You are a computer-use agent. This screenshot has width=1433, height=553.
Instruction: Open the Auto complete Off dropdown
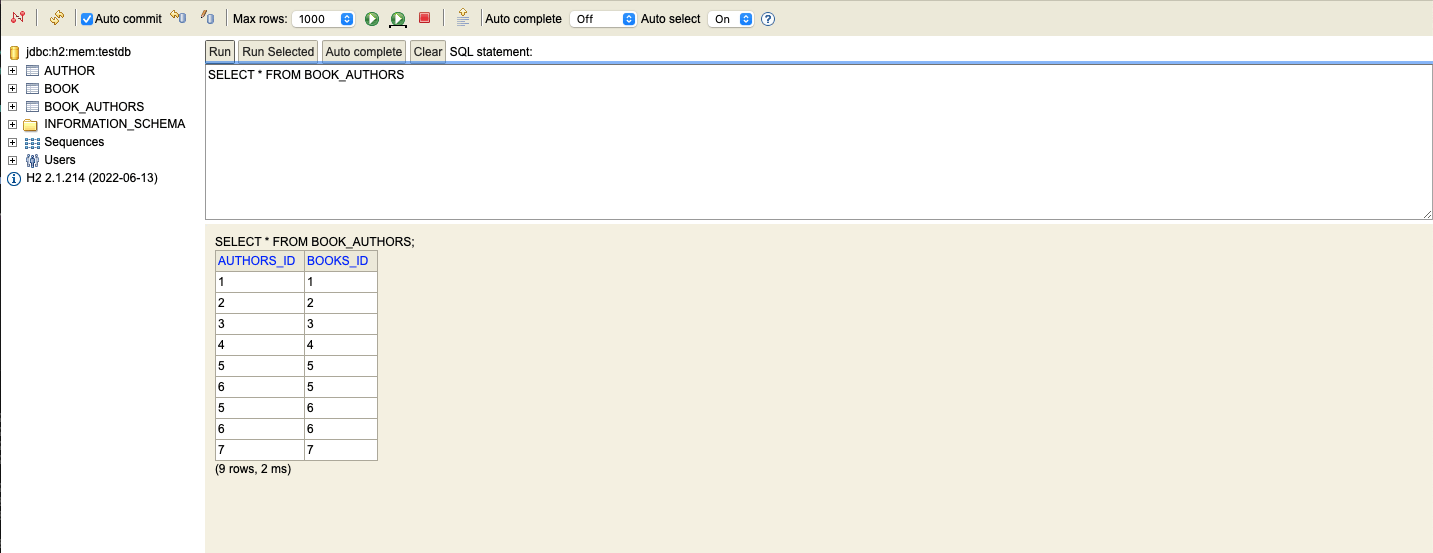pyautogui.click(x=603, y=19)
